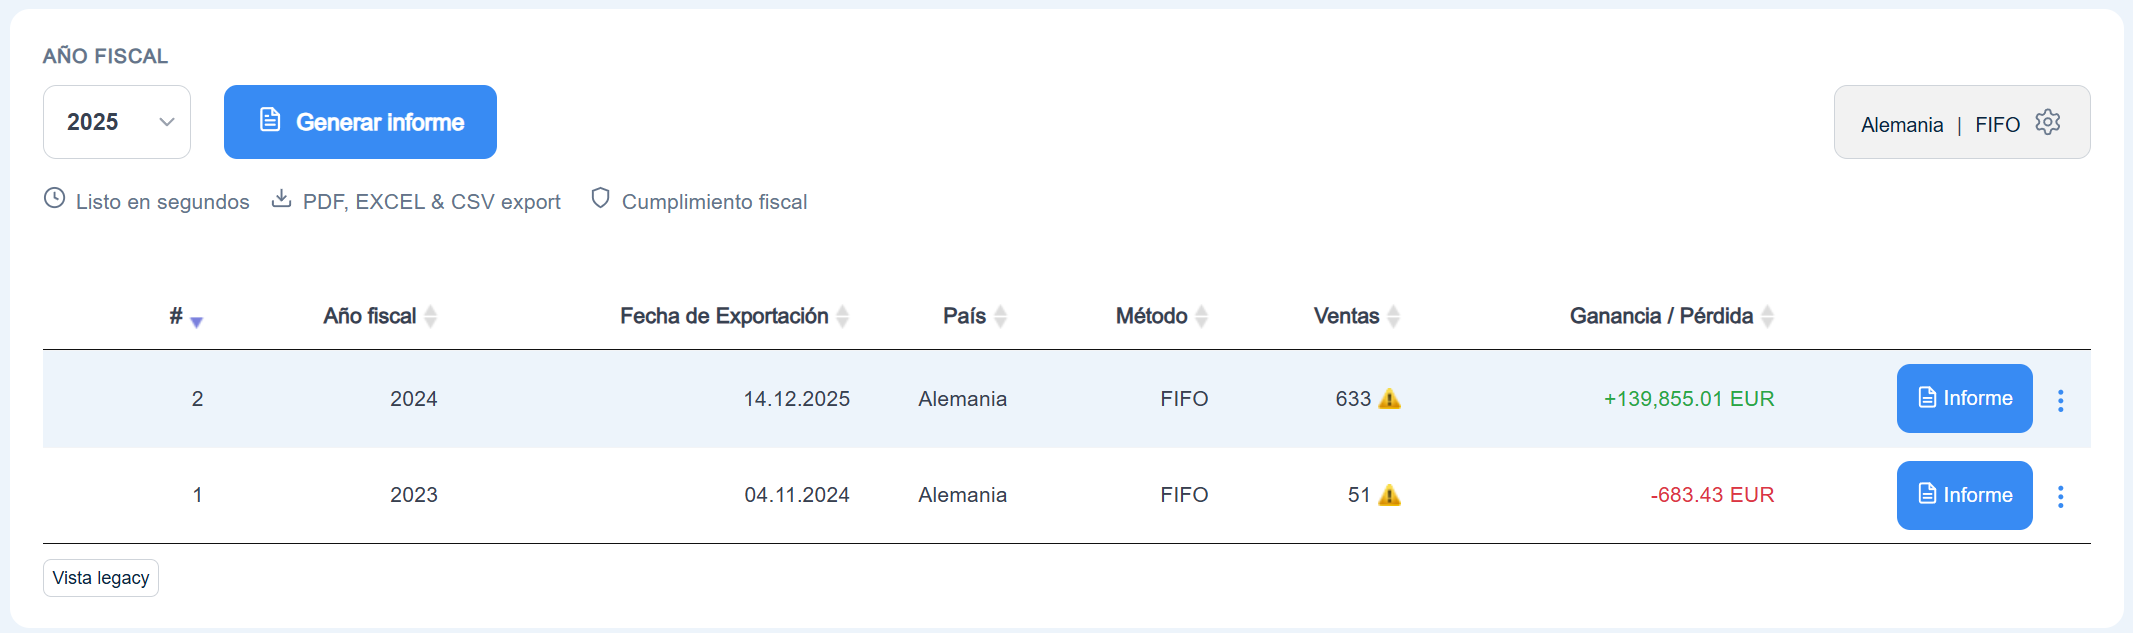Open Informe for fiscal year 2024
Screen dimensions: 2133x633
click(1964, 398)
